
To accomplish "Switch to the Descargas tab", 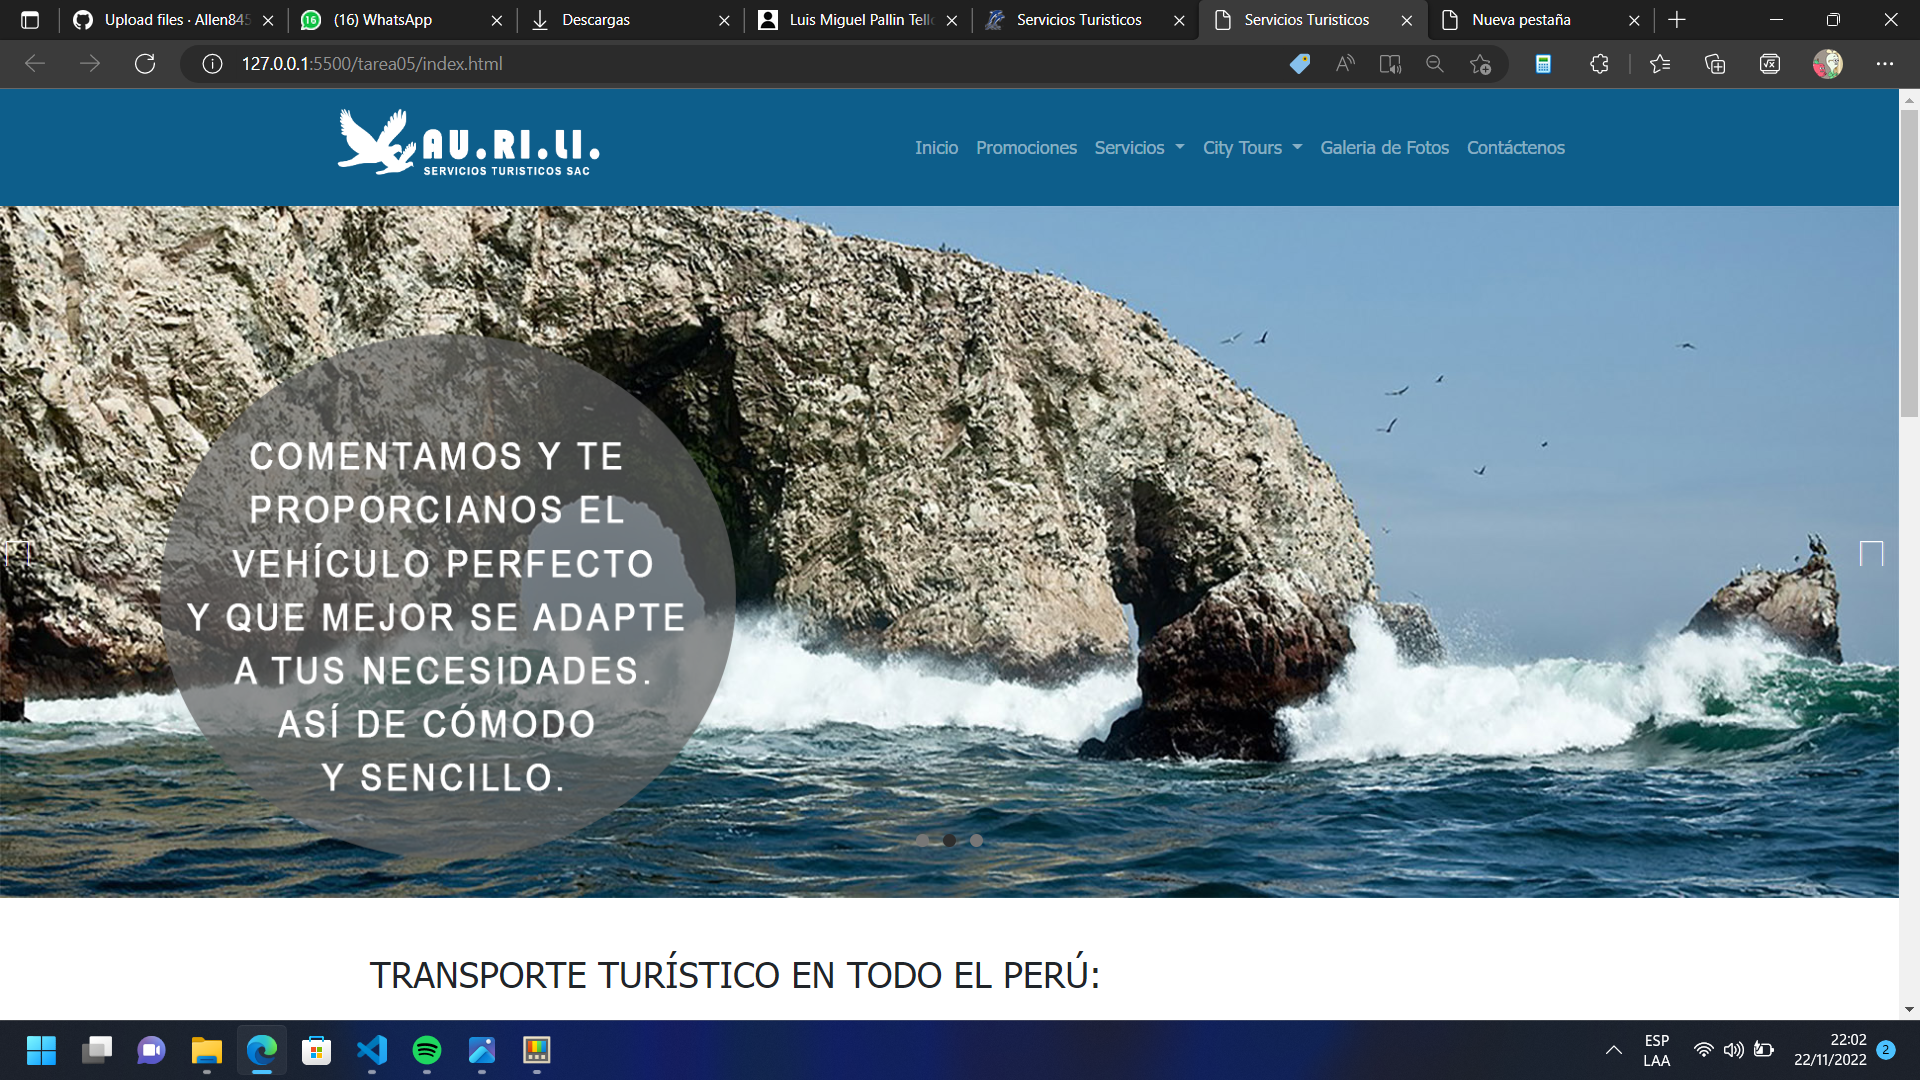I will (597, 20).
